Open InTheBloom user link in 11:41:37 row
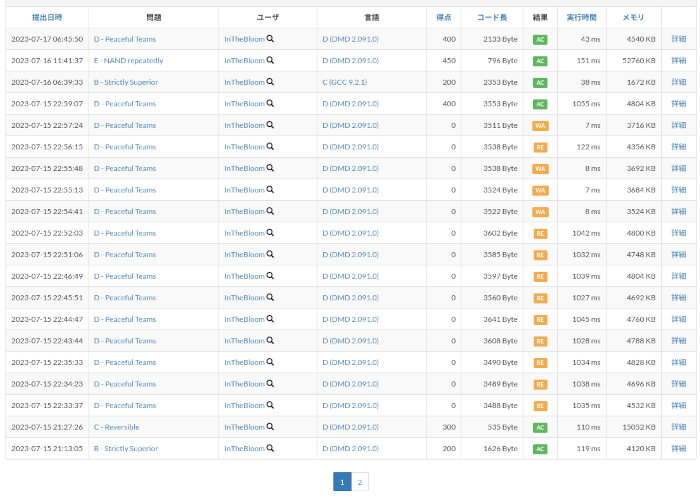Screen dimensions: 700x503 (x=244, y=61)
